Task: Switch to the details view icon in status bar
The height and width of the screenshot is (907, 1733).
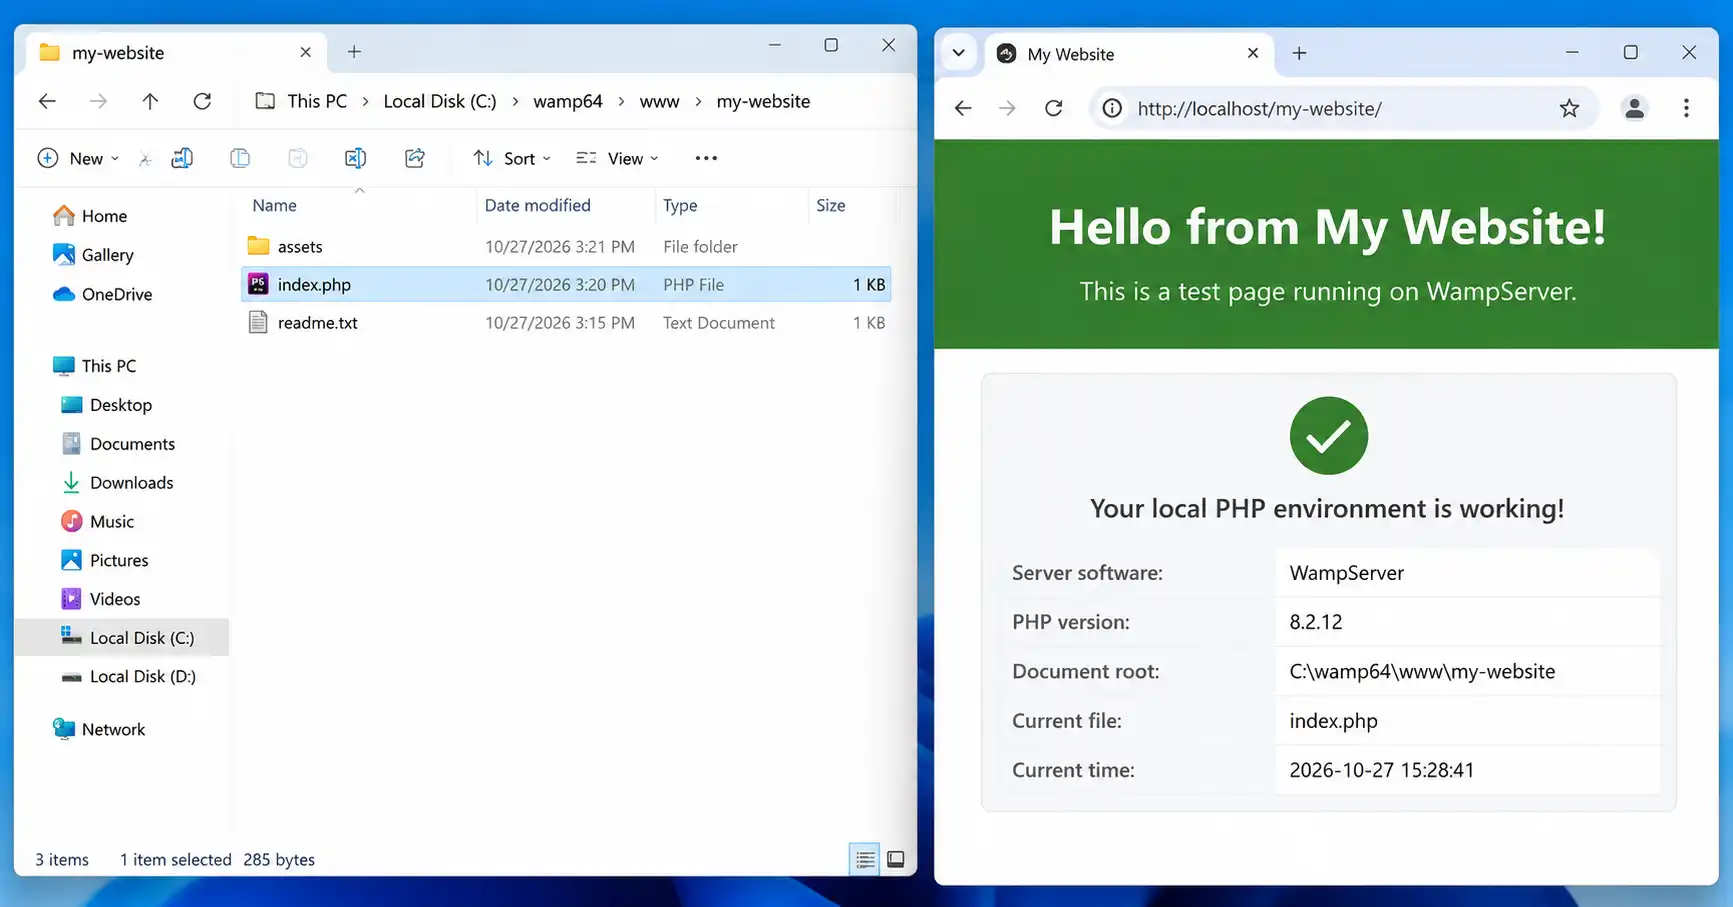Action: (865, 859)
